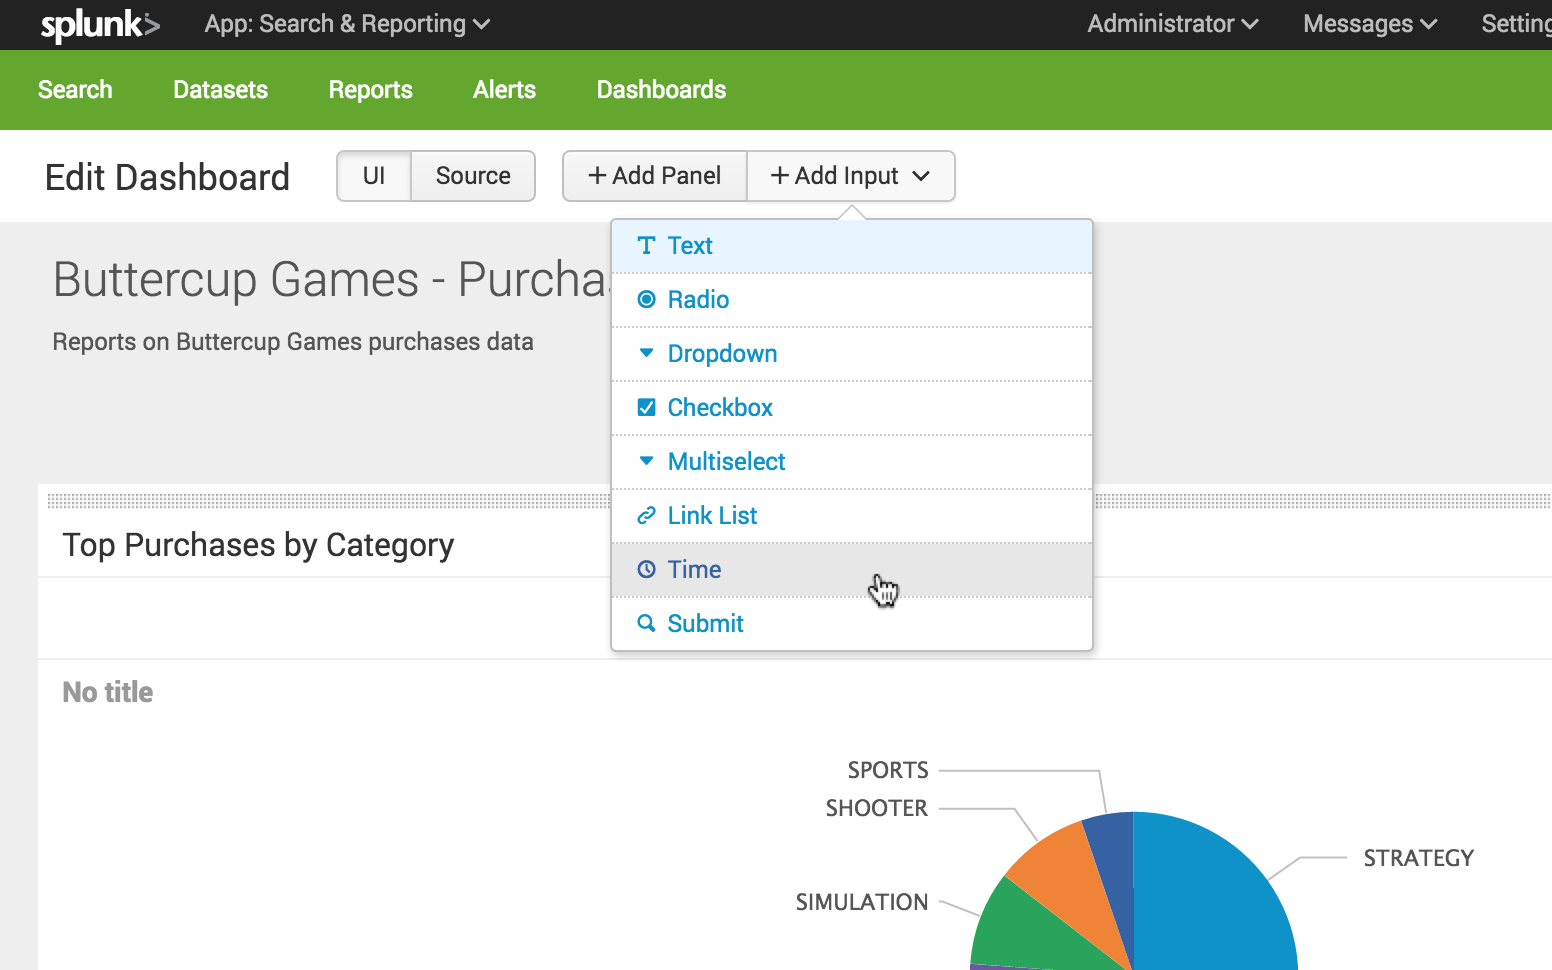Open the Dashboards tab
This screenshot has width=1552, height=970.
661,90
